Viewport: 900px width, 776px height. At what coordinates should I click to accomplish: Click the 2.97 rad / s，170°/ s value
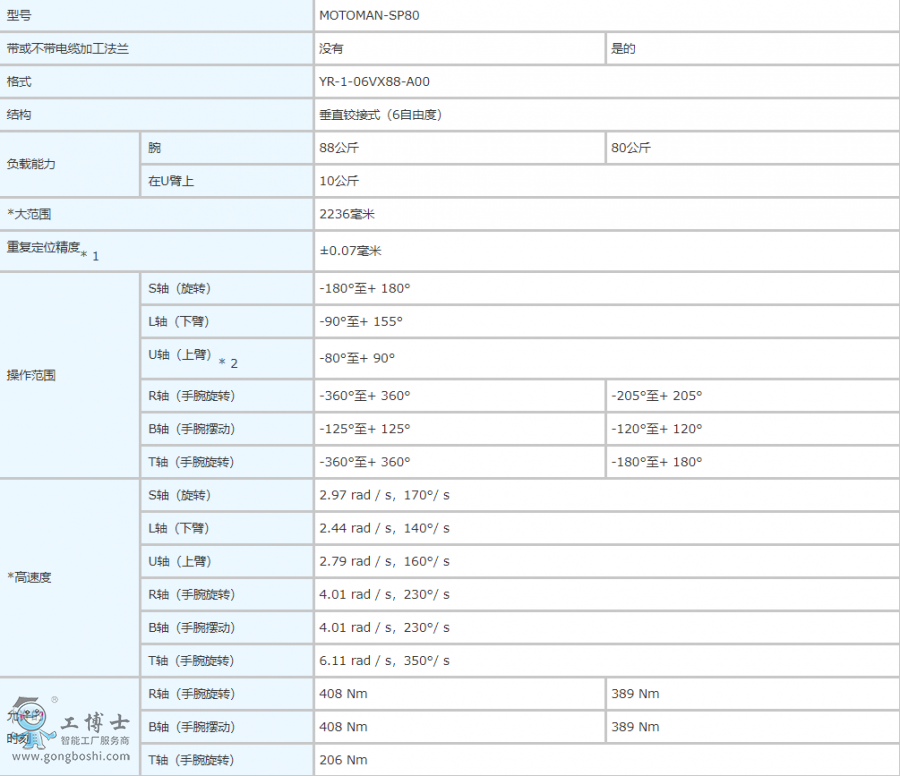pos(384,495)
